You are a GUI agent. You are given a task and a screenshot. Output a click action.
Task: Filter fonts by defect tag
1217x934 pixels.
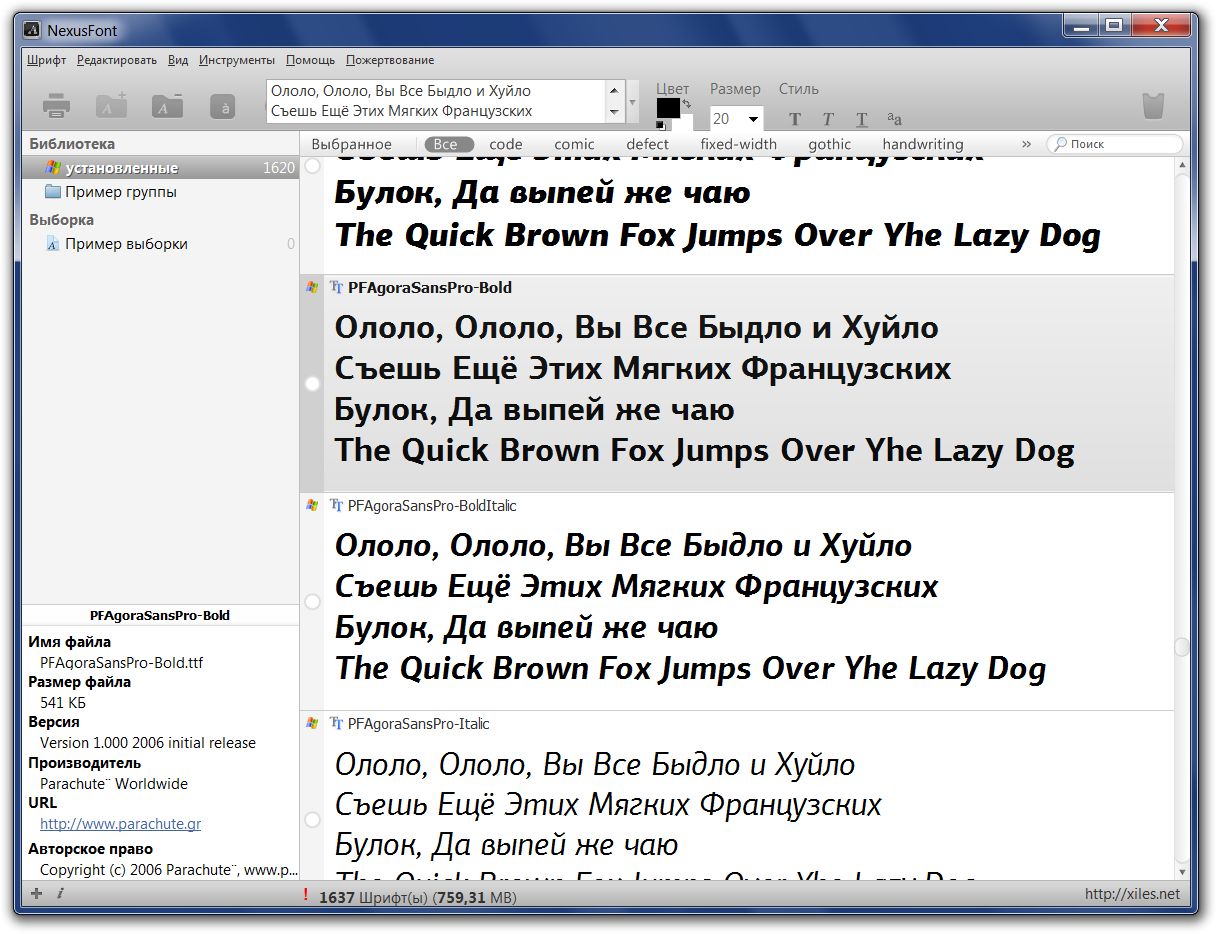click(648, 144)
